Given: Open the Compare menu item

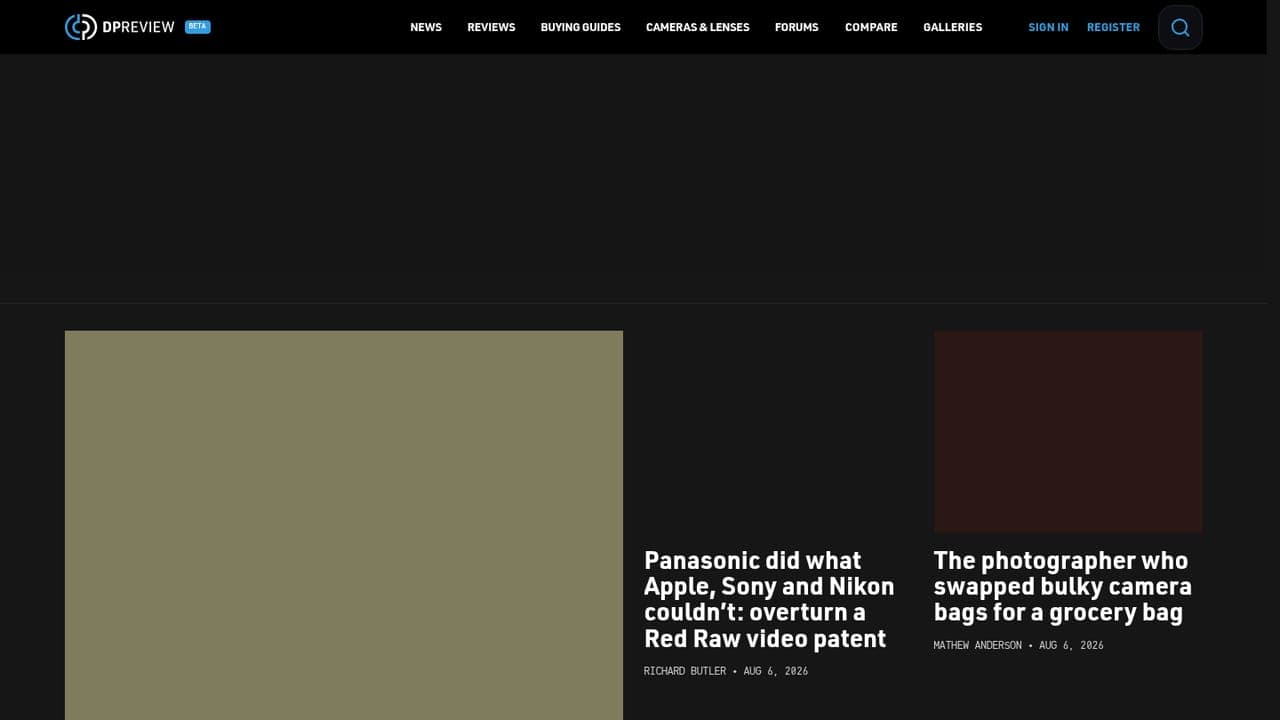Looking at the screenshot, I should tap(871, 27).
